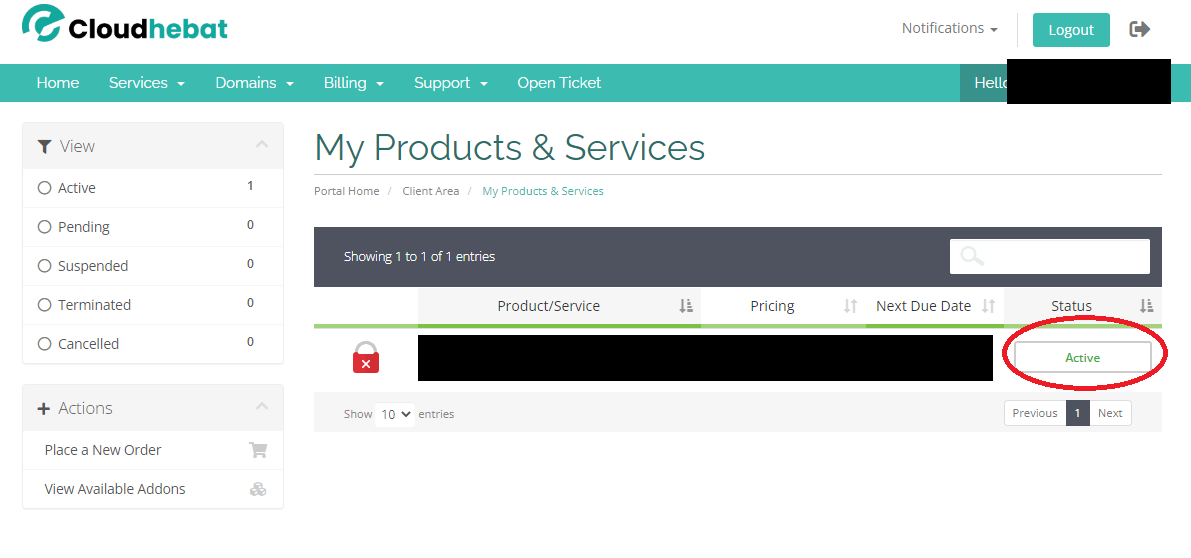Image resolution: width=1191 pixels, height=558 pixels.
Task: Open the Domains menu dropdown
Action: pyautogui.click(x=254, y=83)
